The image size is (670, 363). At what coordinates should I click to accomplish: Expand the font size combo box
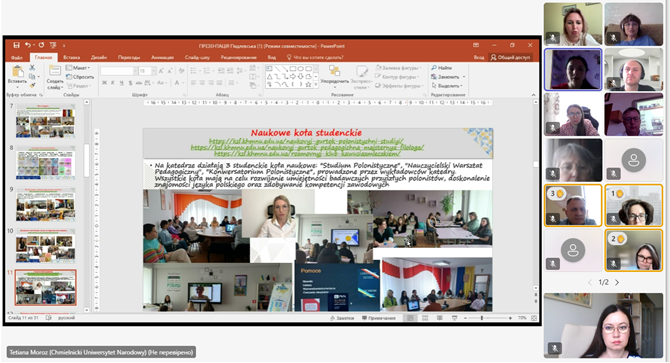153,71
